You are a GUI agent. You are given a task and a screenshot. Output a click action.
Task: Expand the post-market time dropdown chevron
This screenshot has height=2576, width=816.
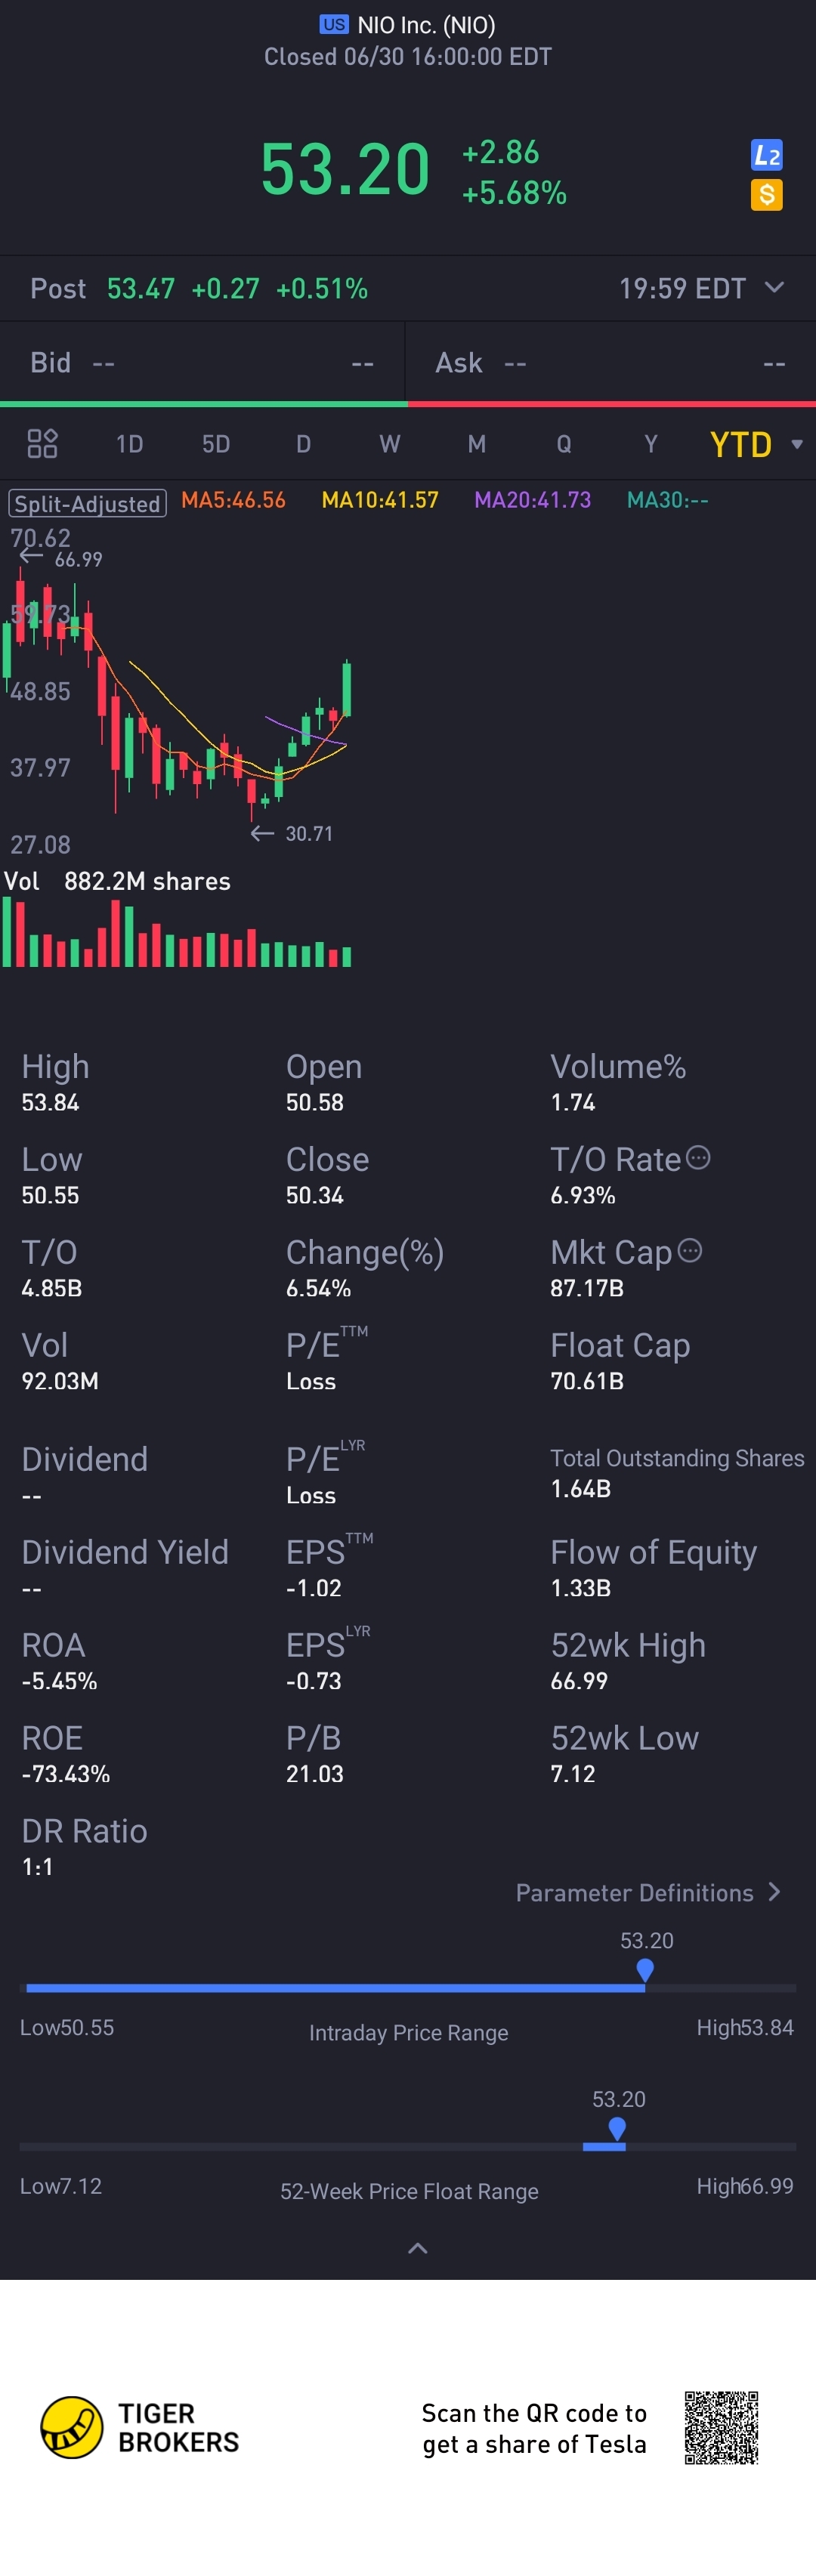click(774, 288)
